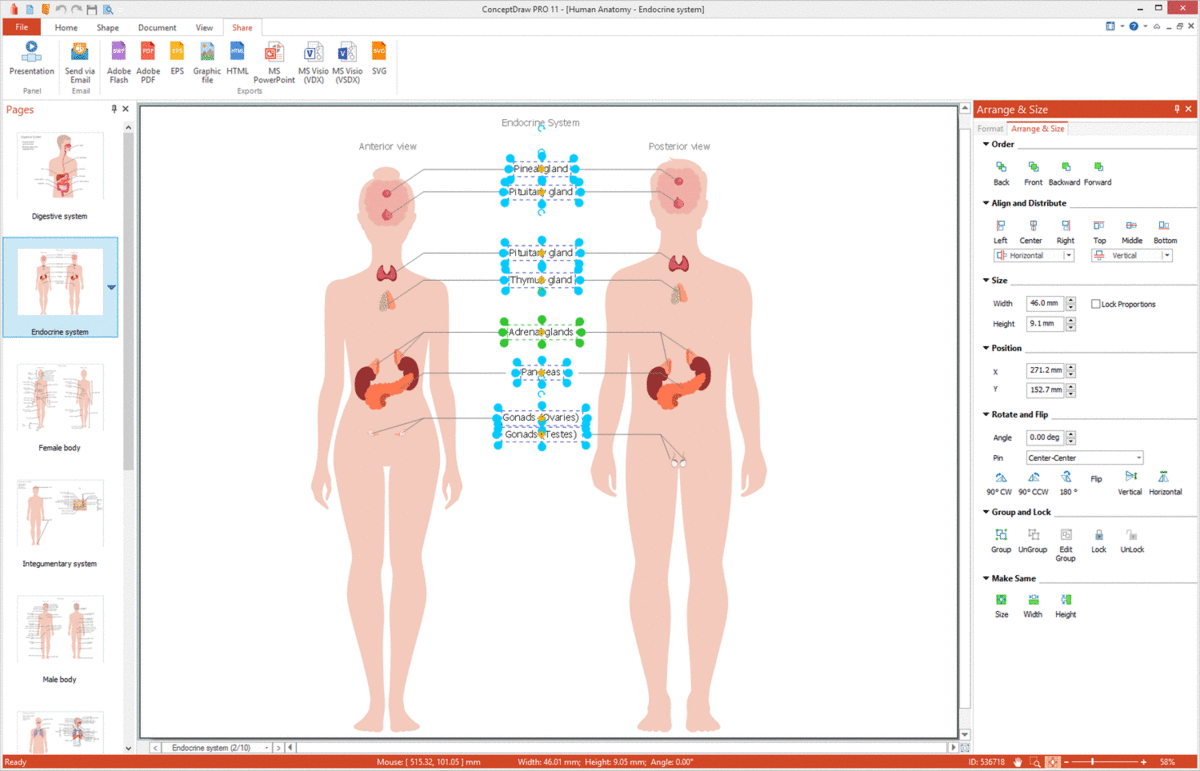Export the diagram as Adobe PDF
Viewport: 1200px width, 771px height.
(x=148, y=60)
